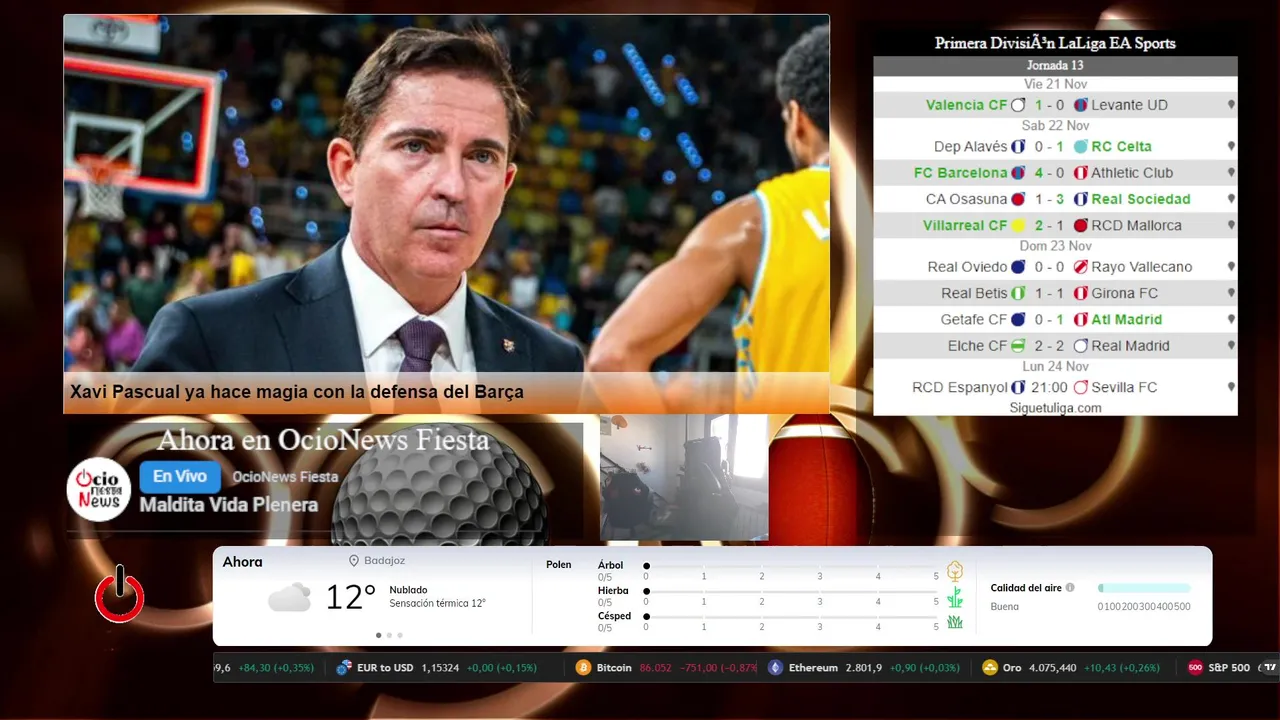Click the Ahora label in weather widget
Image resolution: width=1280 pixels, height=720 pixels.
(243, 562)
